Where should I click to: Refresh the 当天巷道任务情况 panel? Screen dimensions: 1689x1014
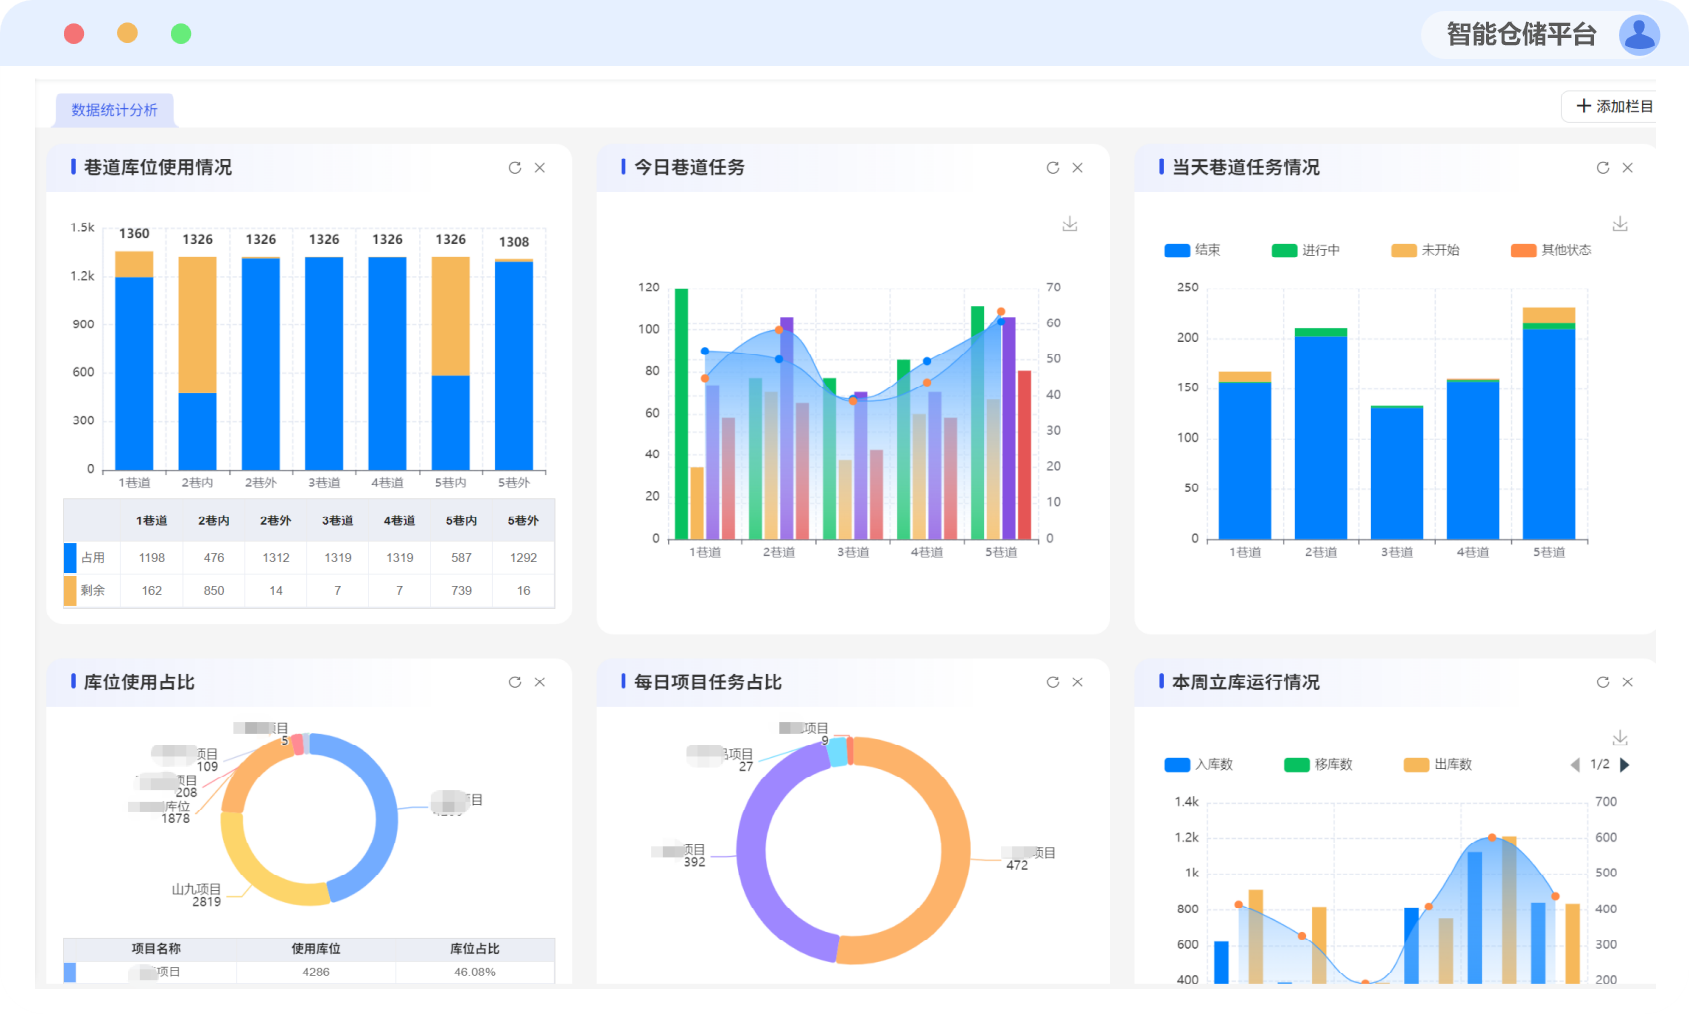click(1602, 168)
